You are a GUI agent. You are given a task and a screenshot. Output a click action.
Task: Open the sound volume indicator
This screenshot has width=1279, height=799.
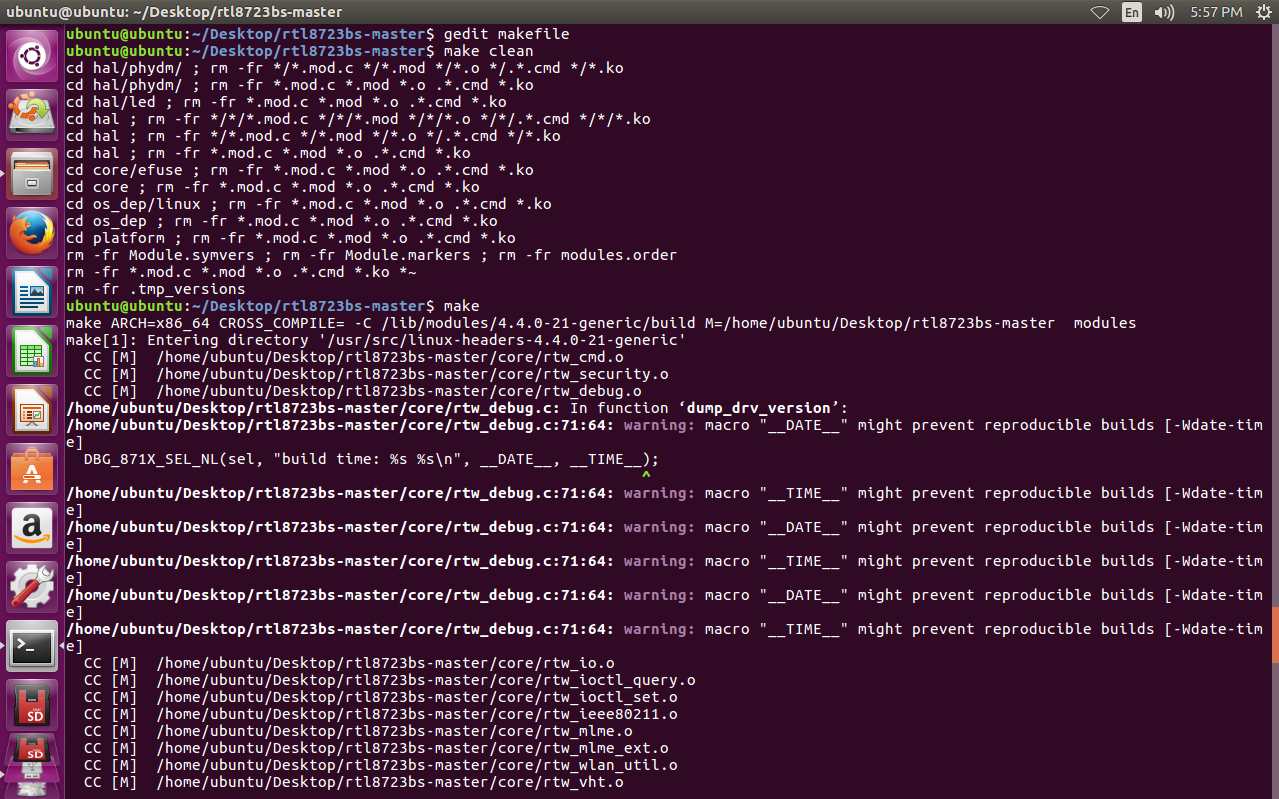click(x=1164, y=12)
